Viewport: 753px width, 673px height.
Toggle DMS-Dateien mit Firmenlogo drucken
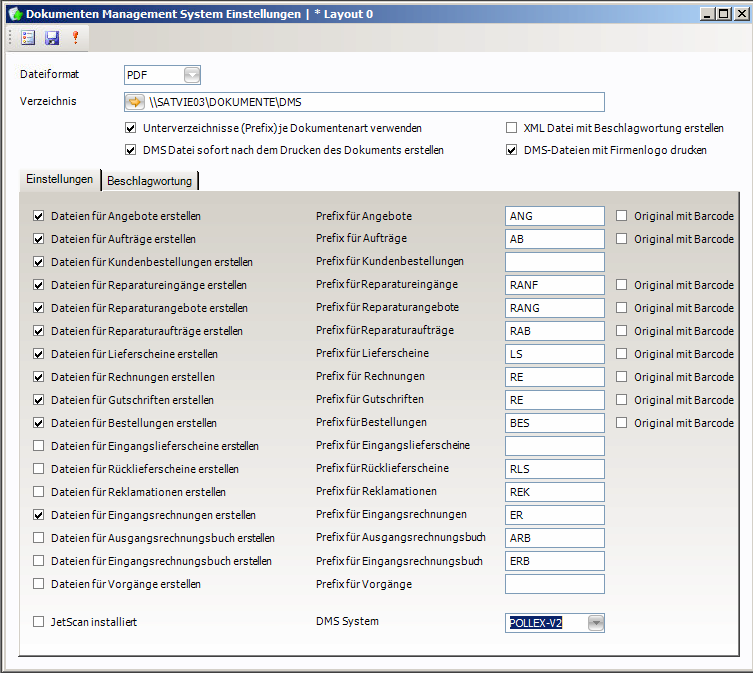point(512,150)
